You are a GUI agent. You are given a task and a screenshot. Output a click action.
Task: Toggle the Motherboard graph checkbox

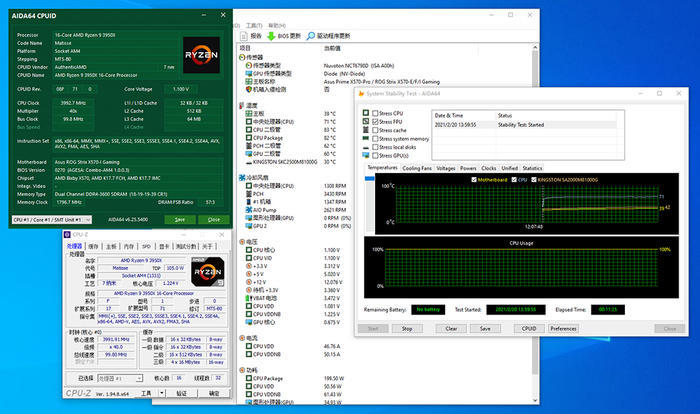tap(474, 180)
